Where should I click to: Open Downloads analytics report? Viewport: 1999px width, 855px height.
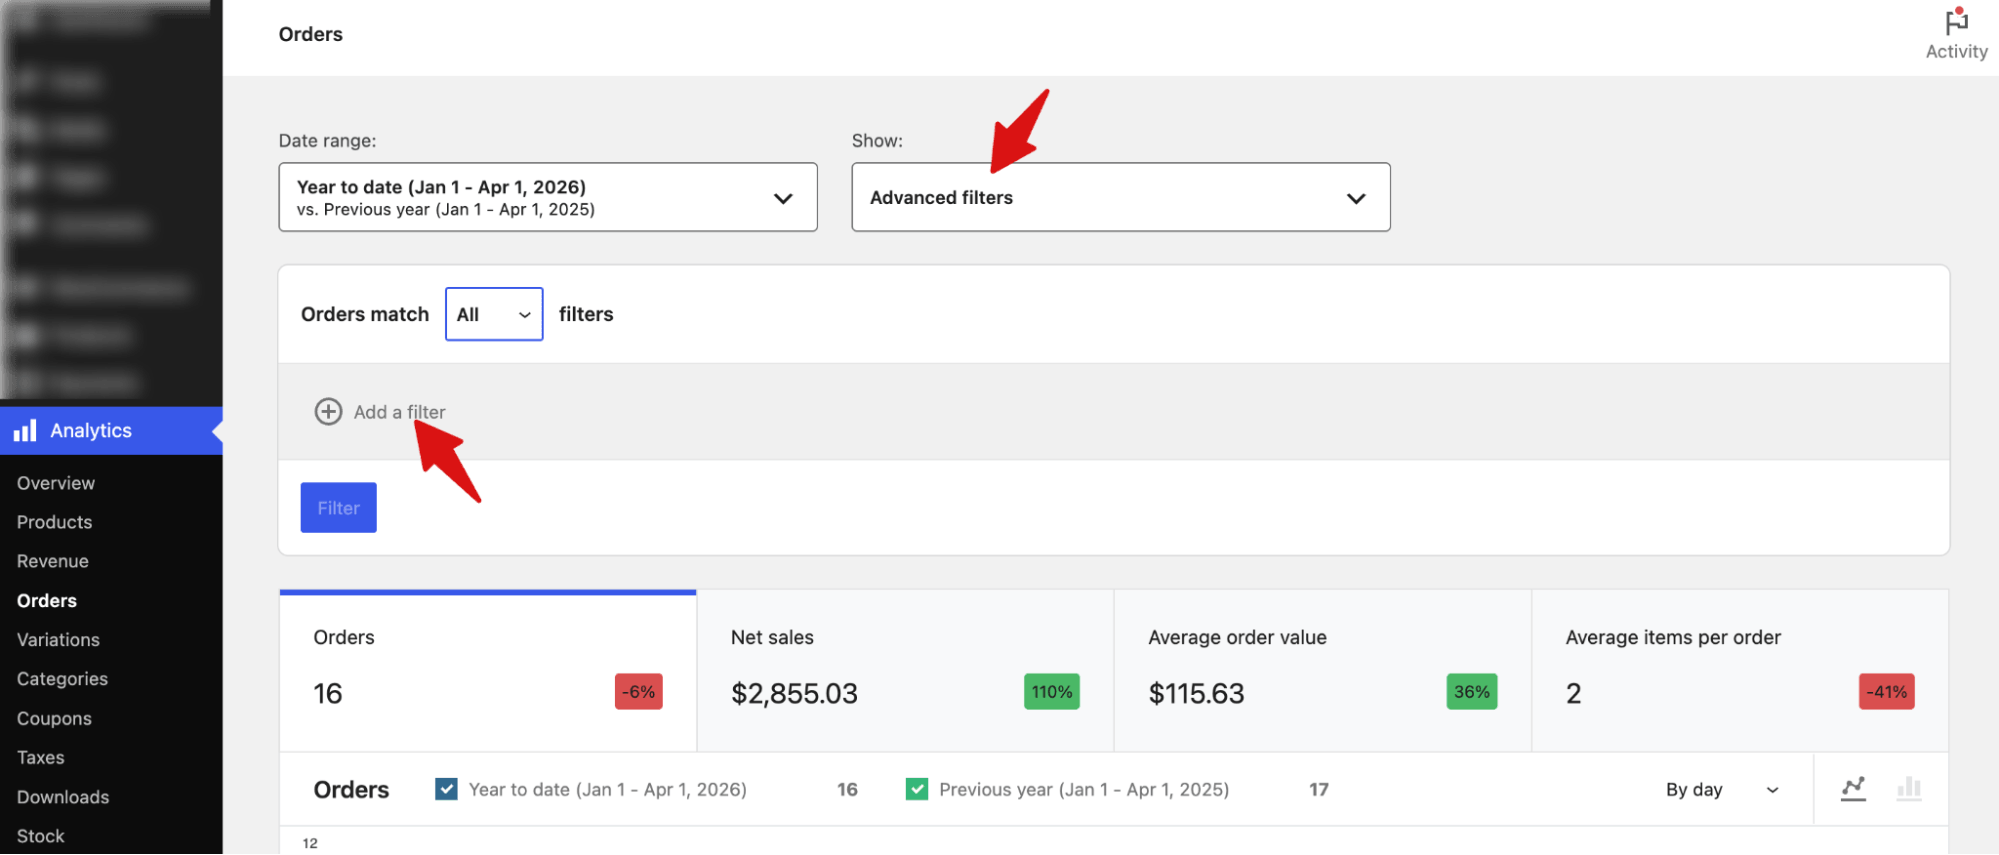[63, 797]
